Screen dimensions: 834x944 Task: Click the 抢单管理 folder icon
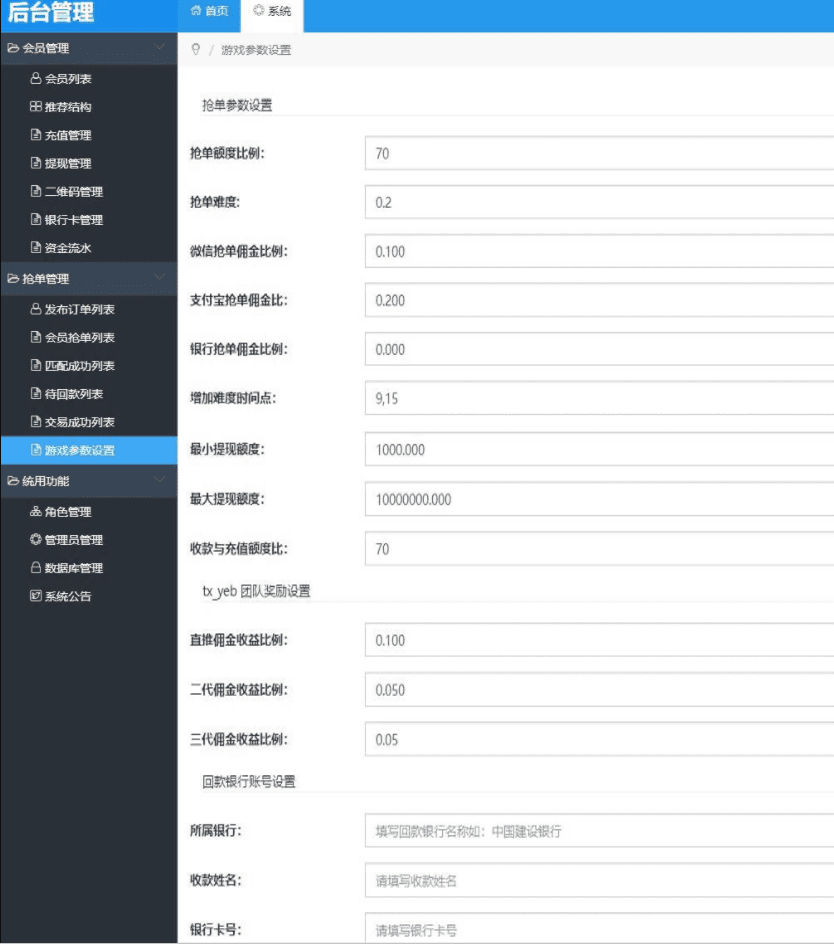13,278
